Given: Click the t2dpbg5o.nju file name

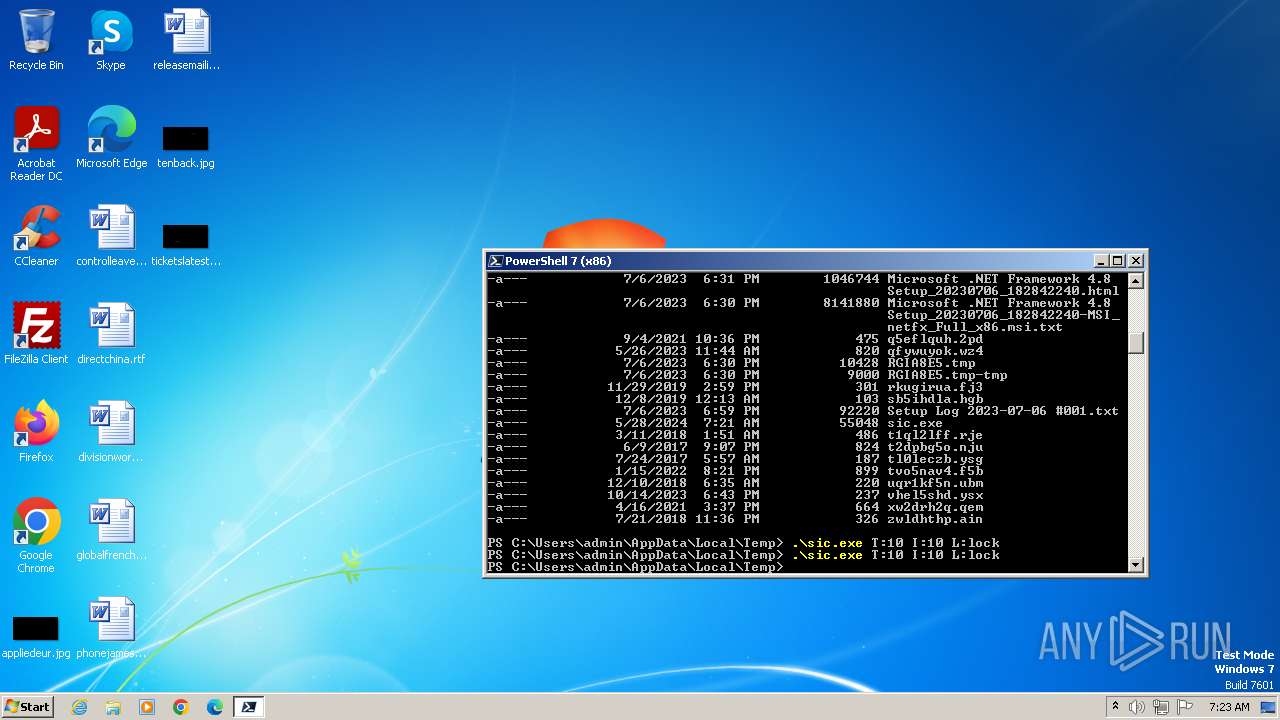Looking at the screenshot, I should tap(935, 447).
